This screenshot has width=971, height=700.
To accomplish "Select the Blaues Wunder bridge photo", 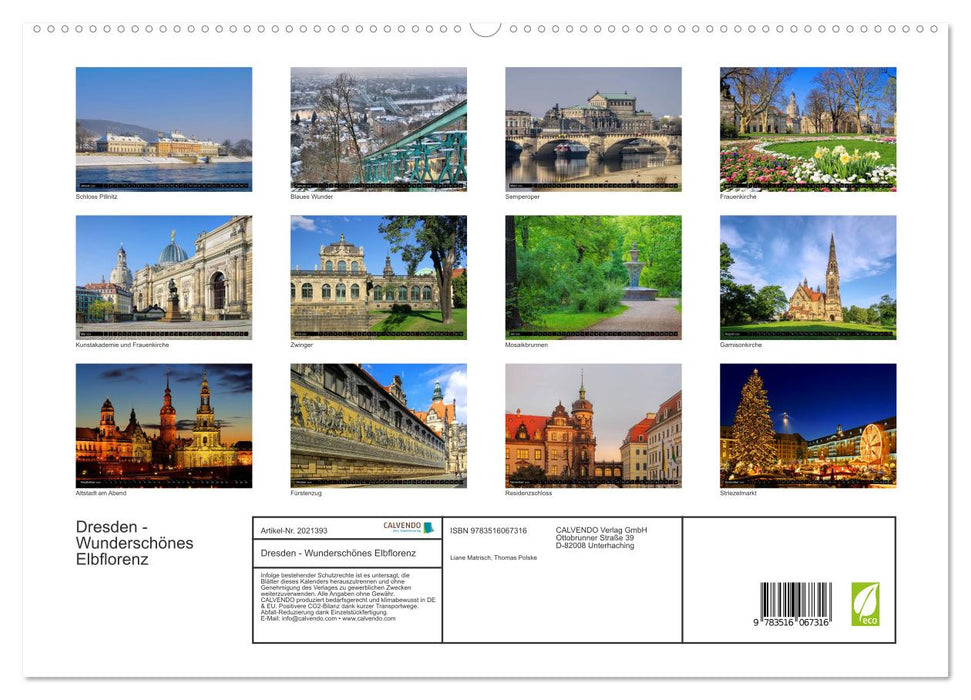I will click(378, 129).
